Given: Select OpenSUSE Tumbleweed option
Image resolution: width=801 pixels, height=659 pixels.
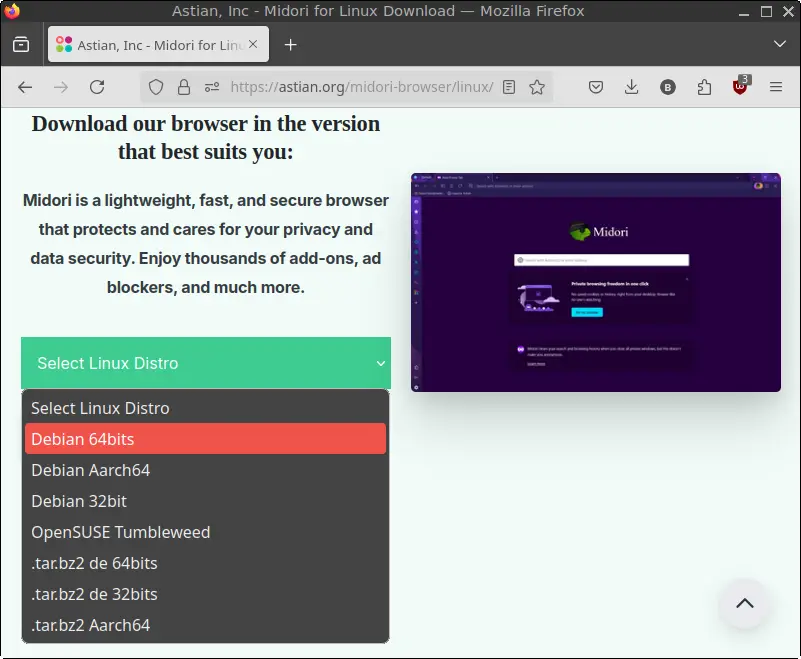Looking at the screenshot, I should tap(205, 532).
